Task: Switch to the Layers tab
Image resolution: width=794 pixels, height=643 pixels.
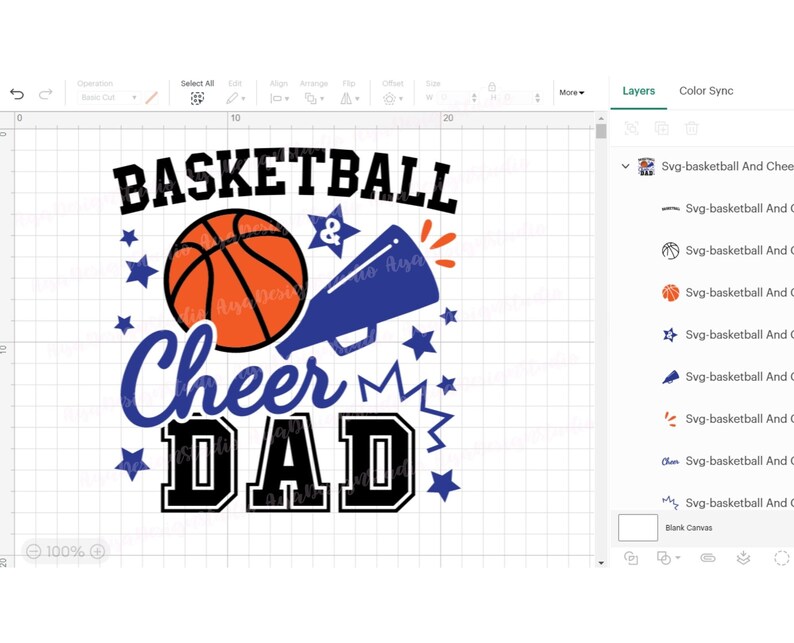Action: (x=639, y=91)
